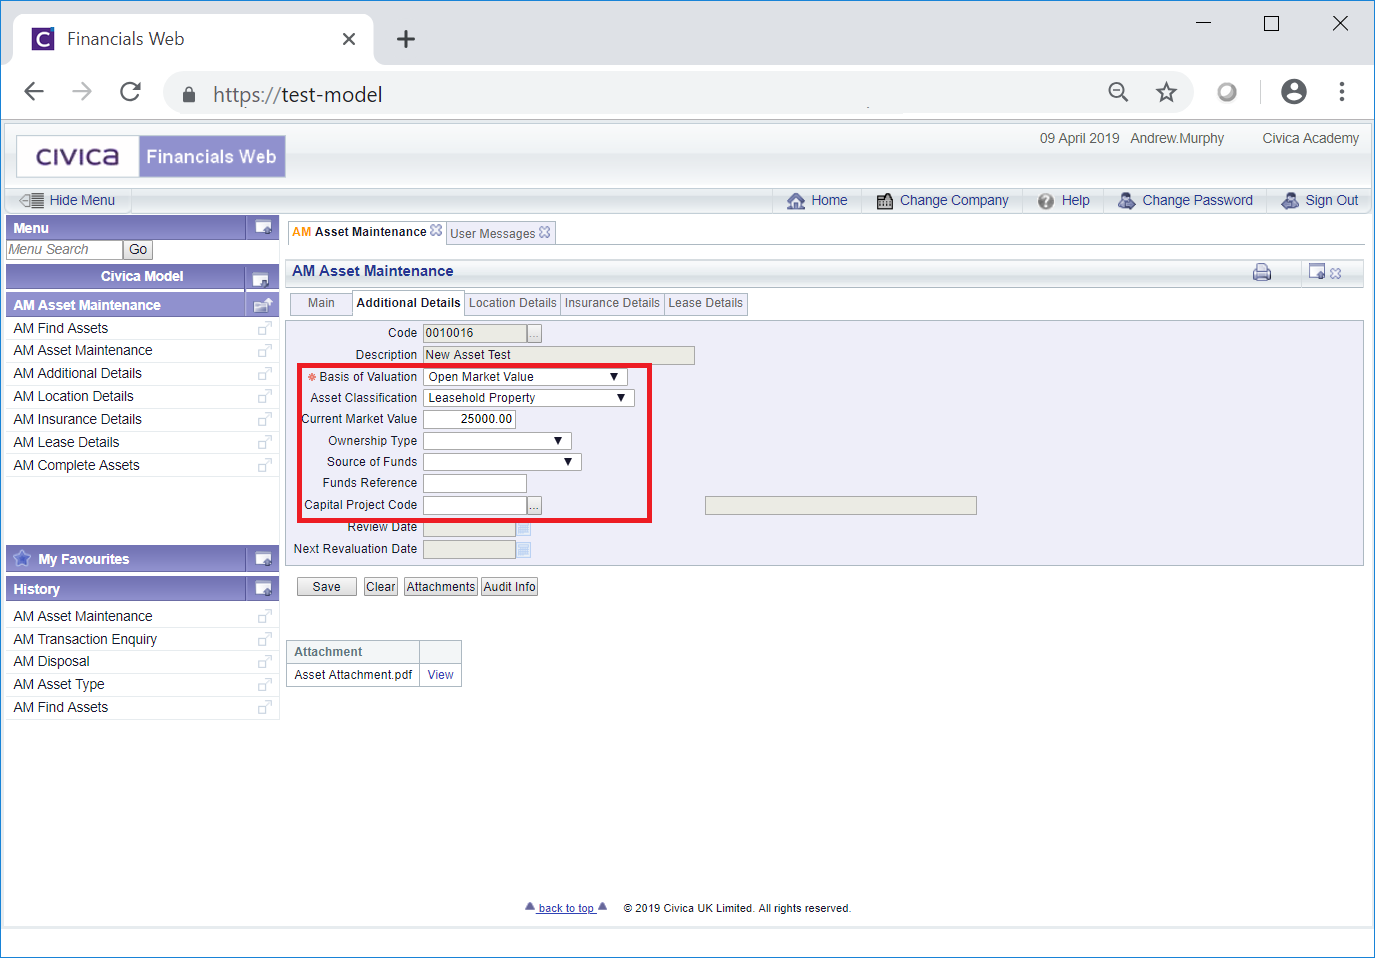Click Capital Project Code lookup ellipsis
Viewport: 1375px width, 958px height.
[534, 506]
